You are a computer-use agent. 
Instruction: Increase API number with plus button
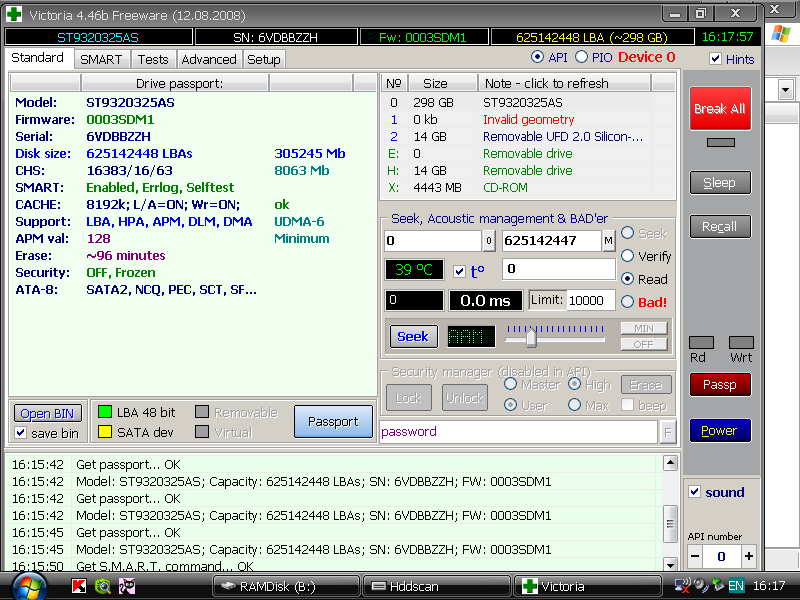click(x=748, y=556)
